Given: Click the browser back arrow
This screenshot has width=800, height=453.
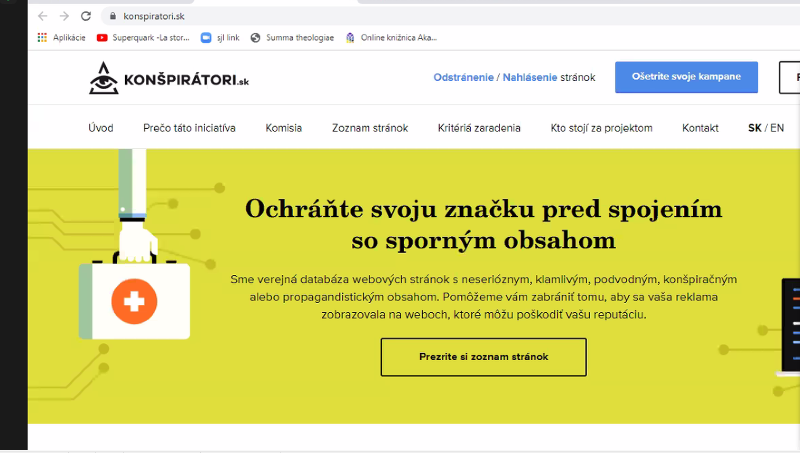Looking at the screenshot, I should coord(43,16).
